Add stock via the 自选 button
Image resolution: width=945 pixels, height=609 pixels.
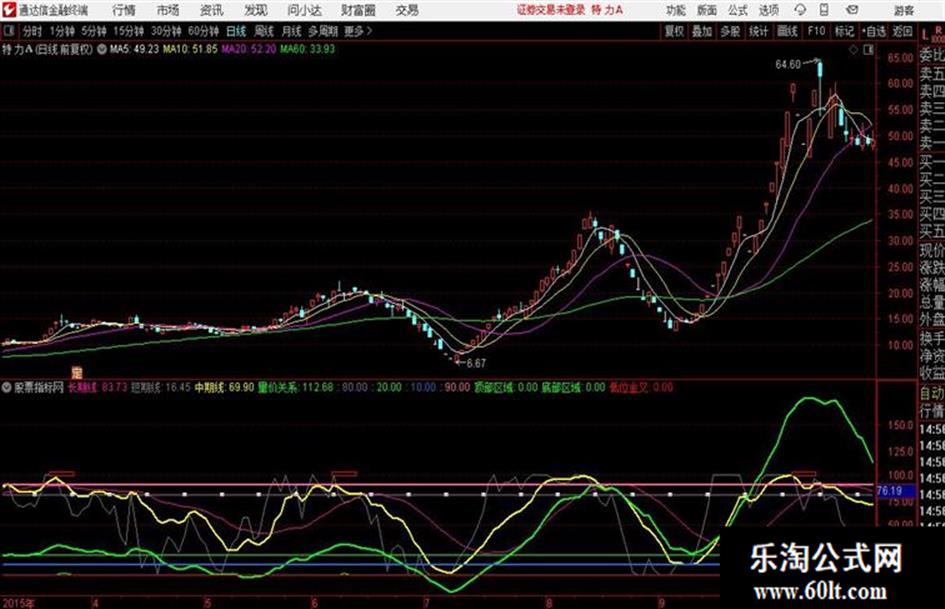coord(874,31)
